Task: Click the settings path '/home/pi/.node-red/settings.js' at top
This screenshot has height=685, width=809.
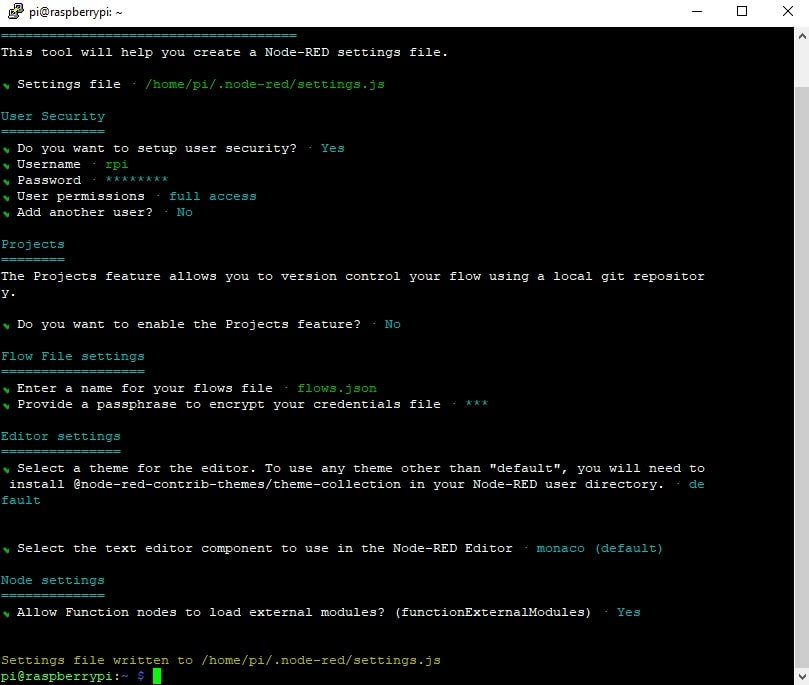Action: [x=265, y=84]
